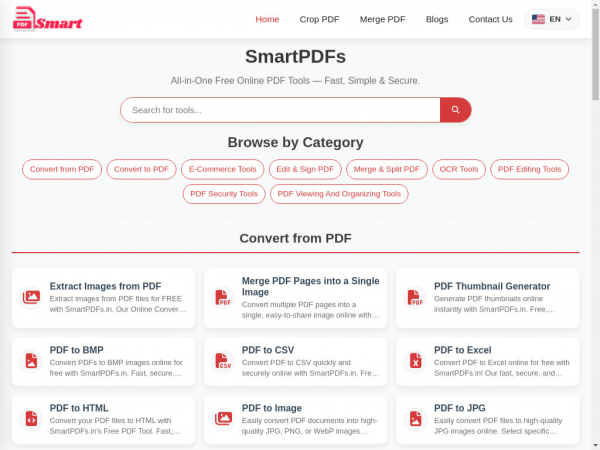Select the Edit & Sign PDF category
600x450 pixels.
pyautogui.click(x=305, y=169)
